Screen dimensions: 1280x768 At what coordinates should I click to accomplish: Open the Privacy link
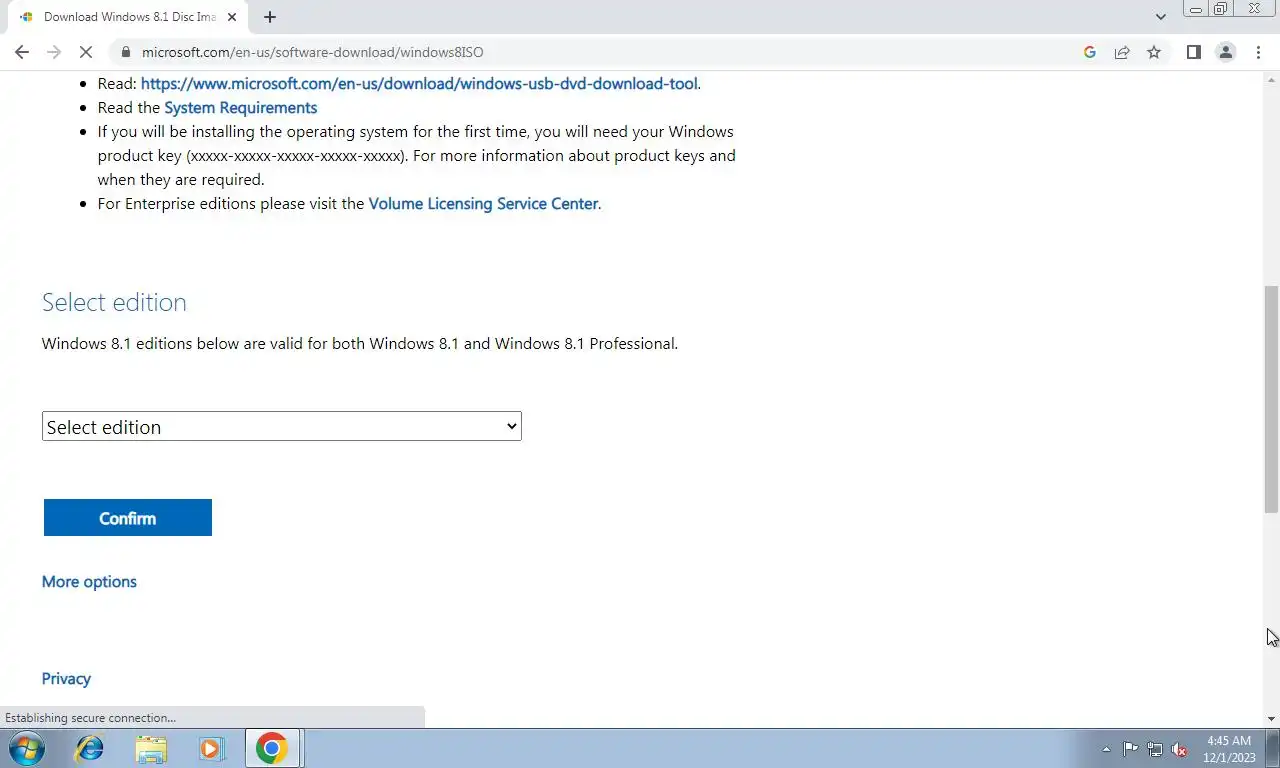(66, 679)
